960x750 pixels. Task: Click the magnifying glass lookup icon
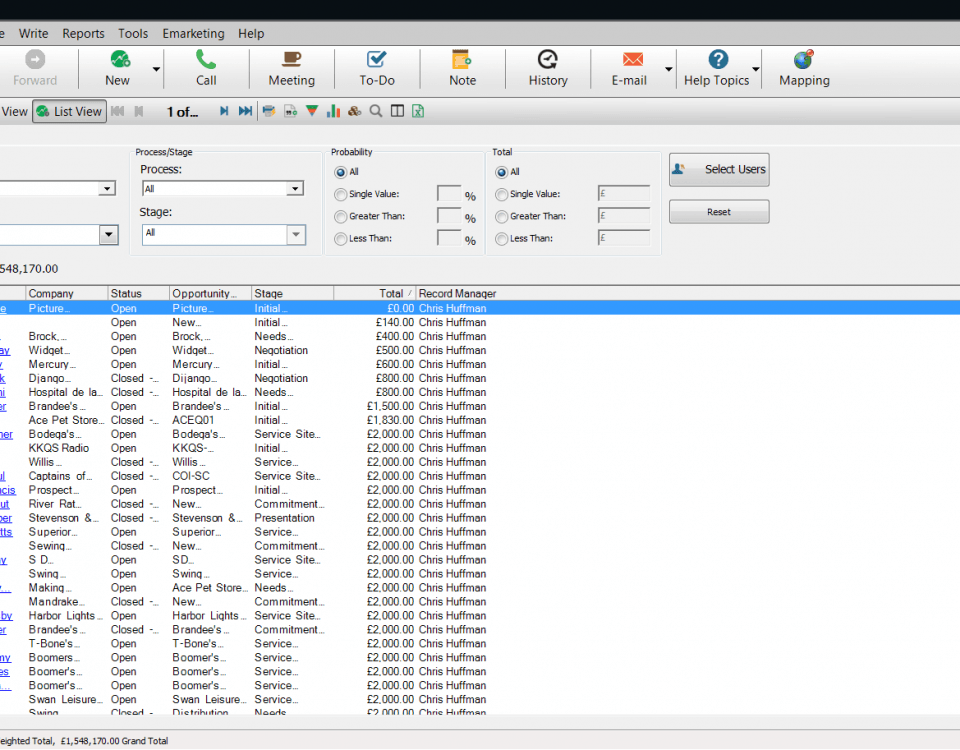(376, 111)
